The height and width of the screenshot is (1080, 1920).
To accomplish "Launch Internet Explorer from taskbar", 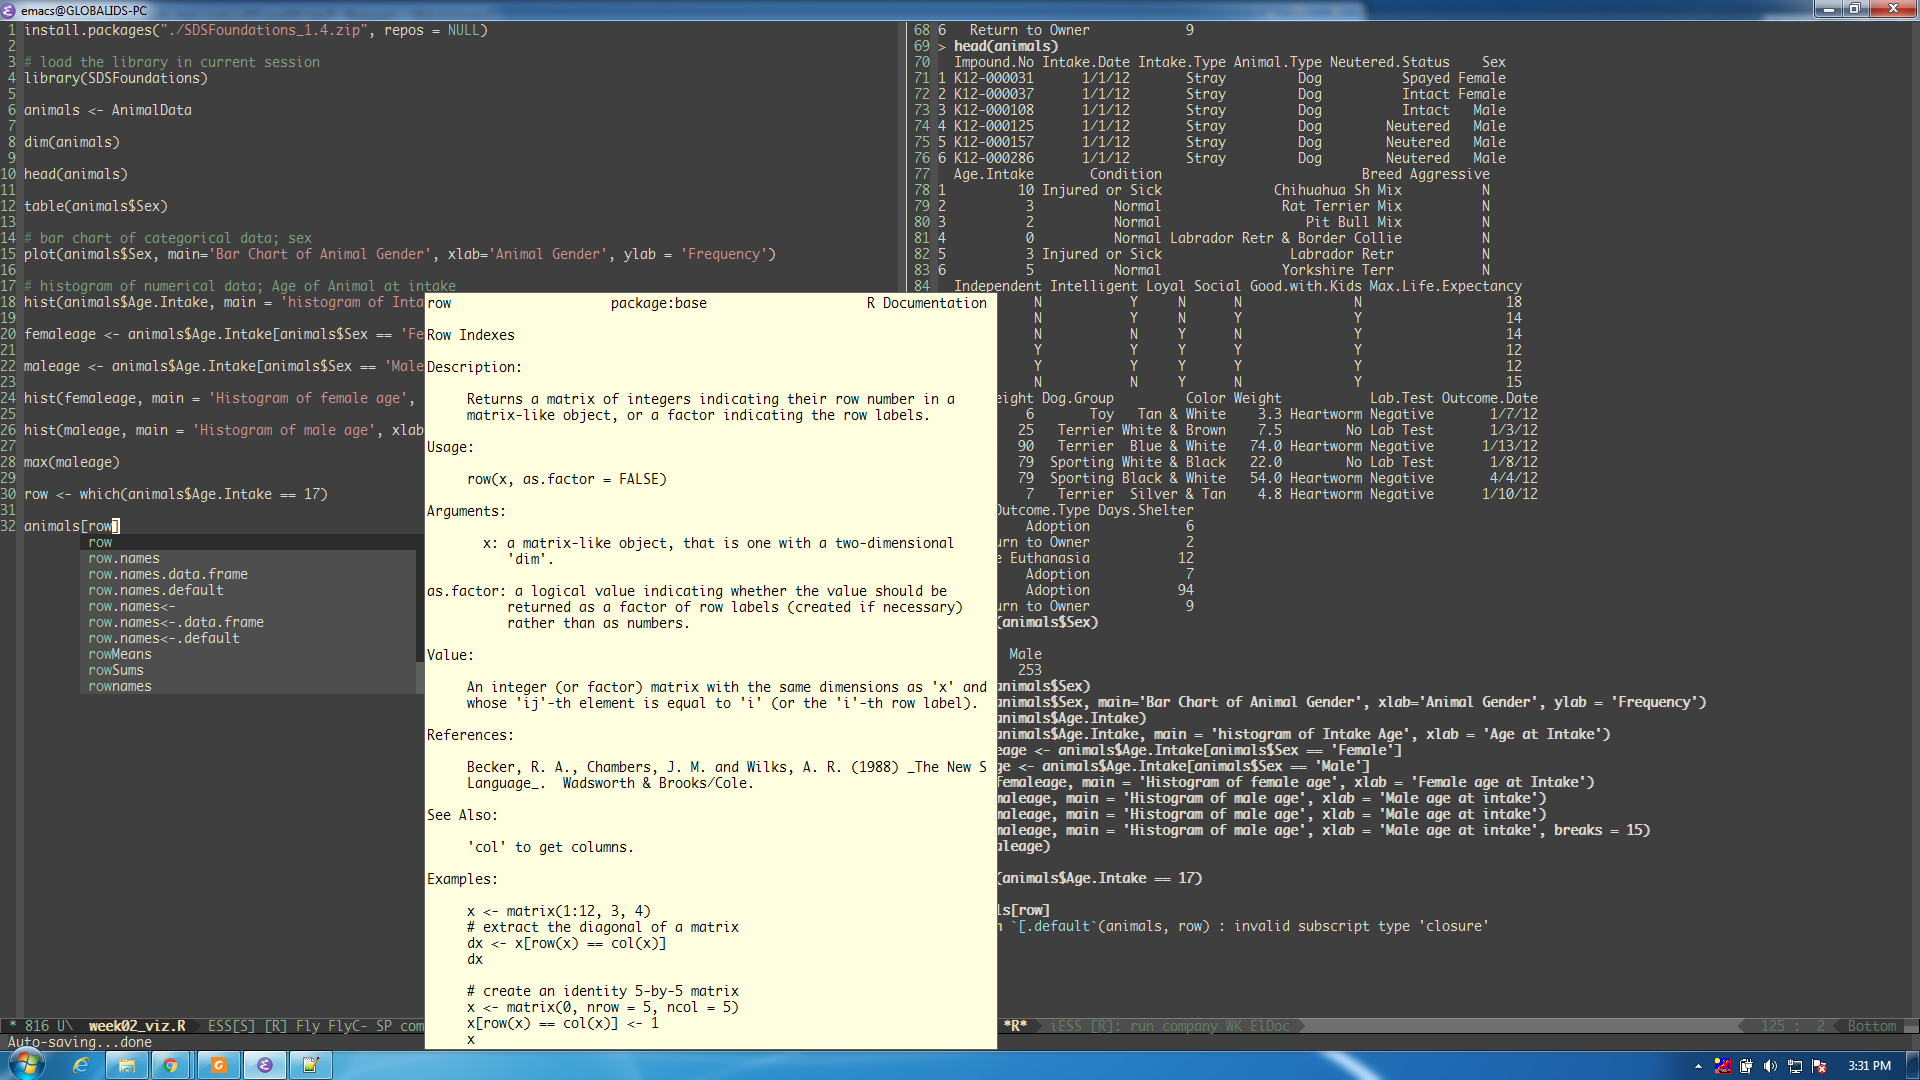I will click(x=81, y=1065).
